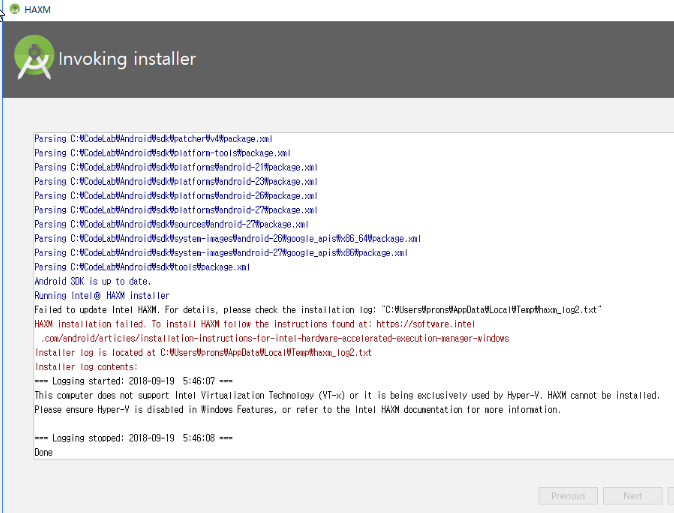Click the HAXM window title text
Image resolution: width=674 pixels, height=513 pixels.
click(37, 9)
